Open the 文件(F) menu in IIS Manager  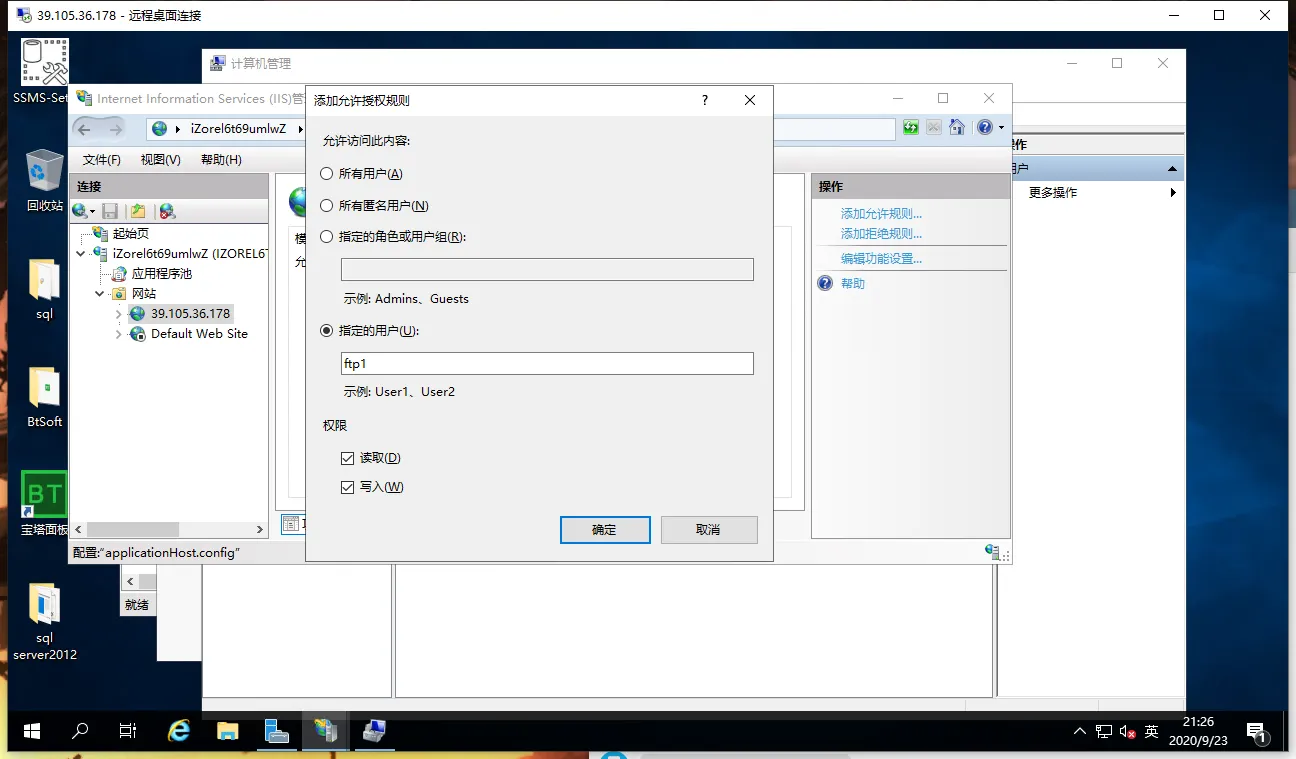click(102, 160)
